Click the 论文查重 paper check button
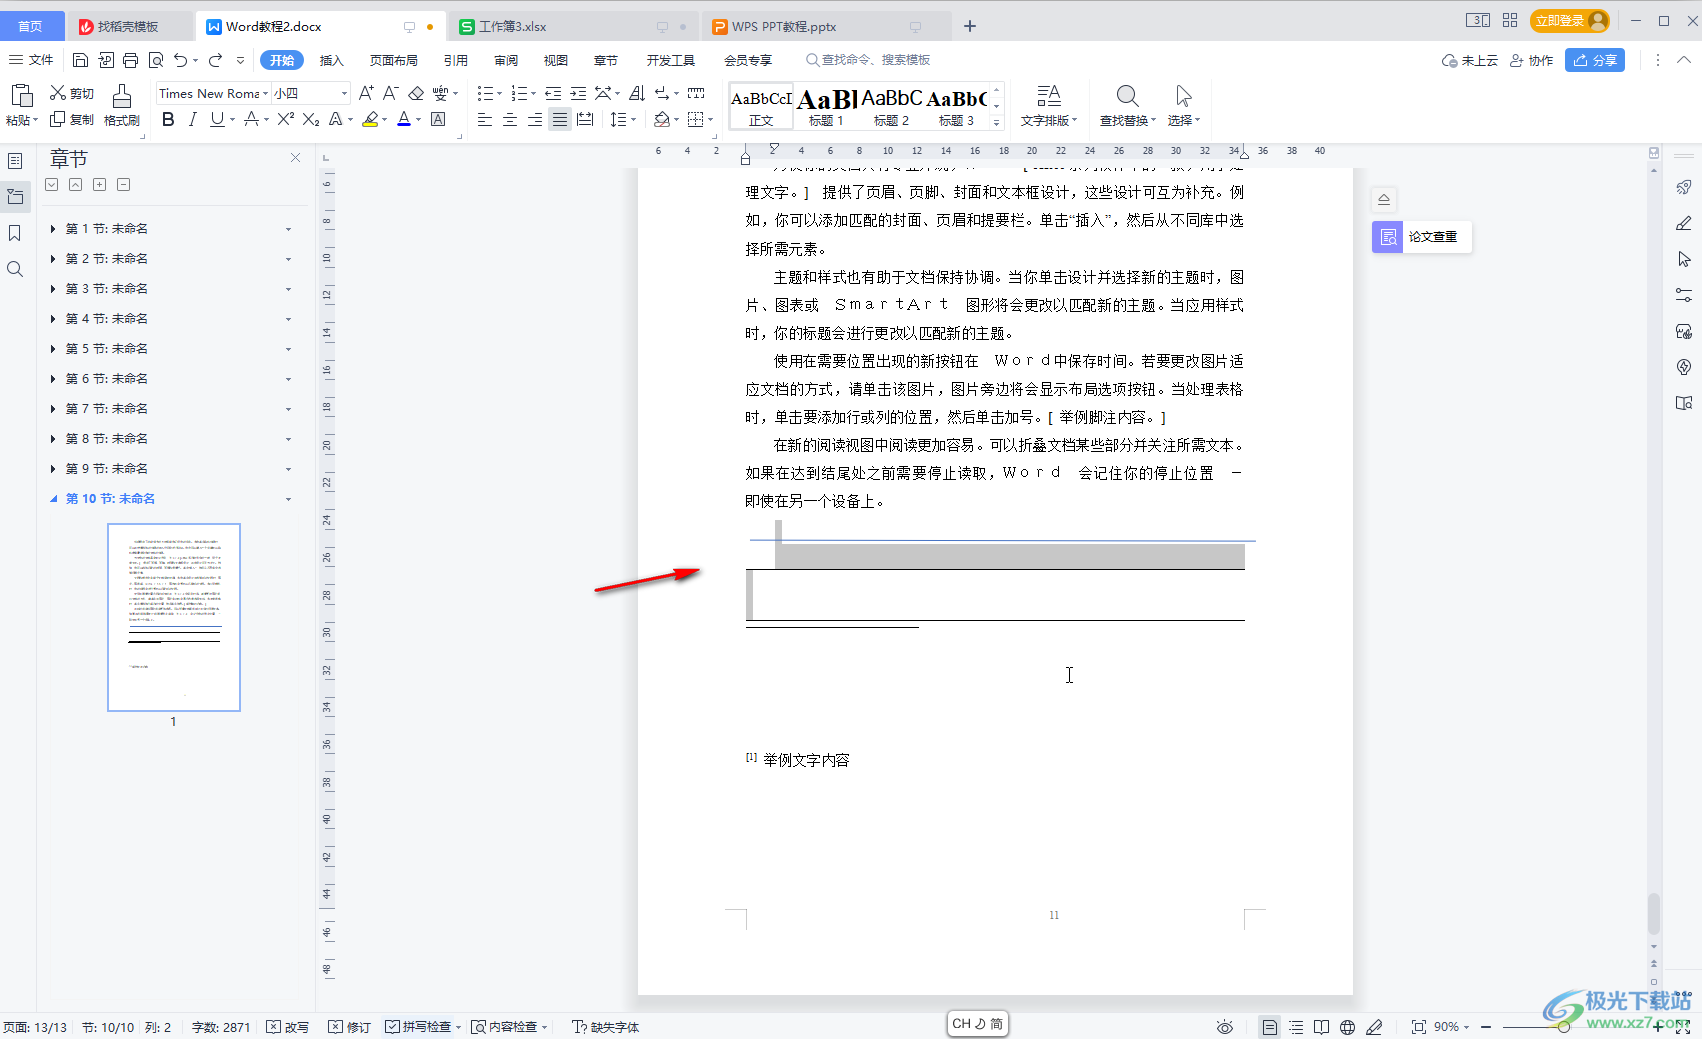 [1421, 237]
